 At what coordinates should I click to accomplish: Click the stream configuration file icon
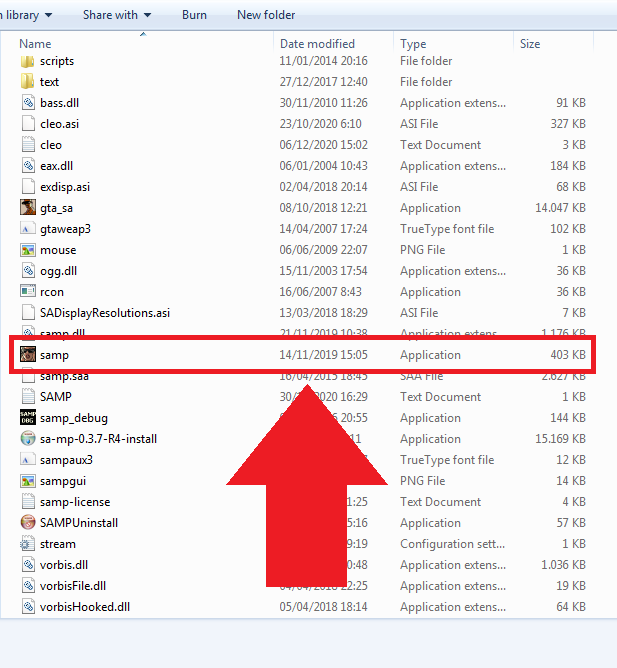click(x=27, y=544)
